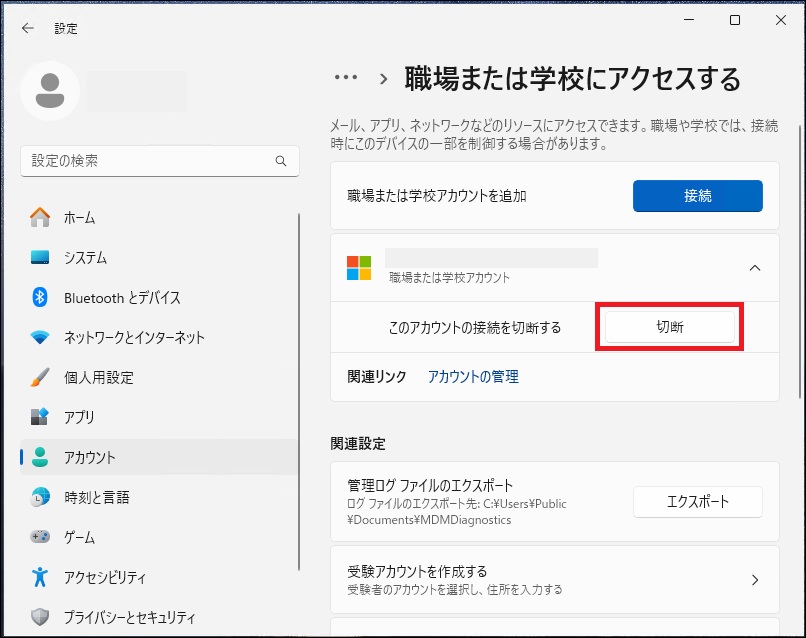This screenshot has width=806, height=638.
Task: Click the clock globe icon for 時刻と言語
Action: [x=40, y=497]
